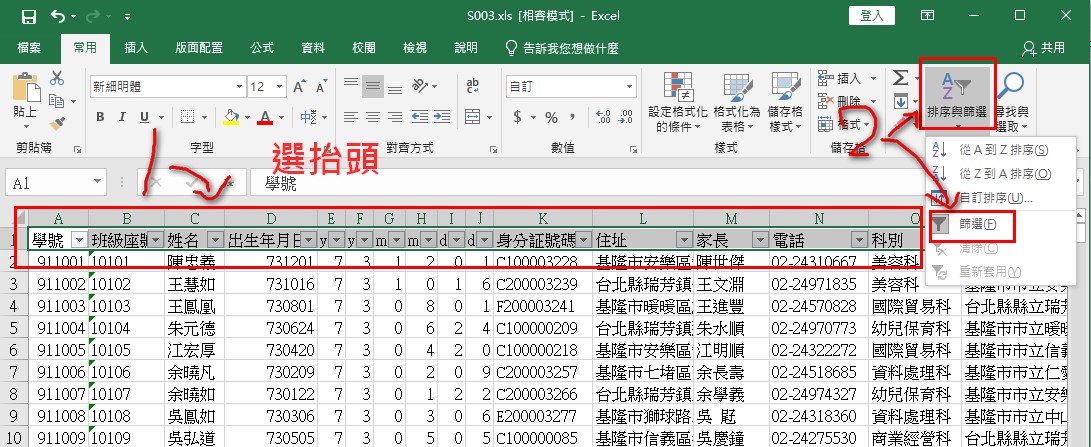Switch to the 版面配置 page layout tab
This screenshot has height=447, width=1091.
coord(199,48)
